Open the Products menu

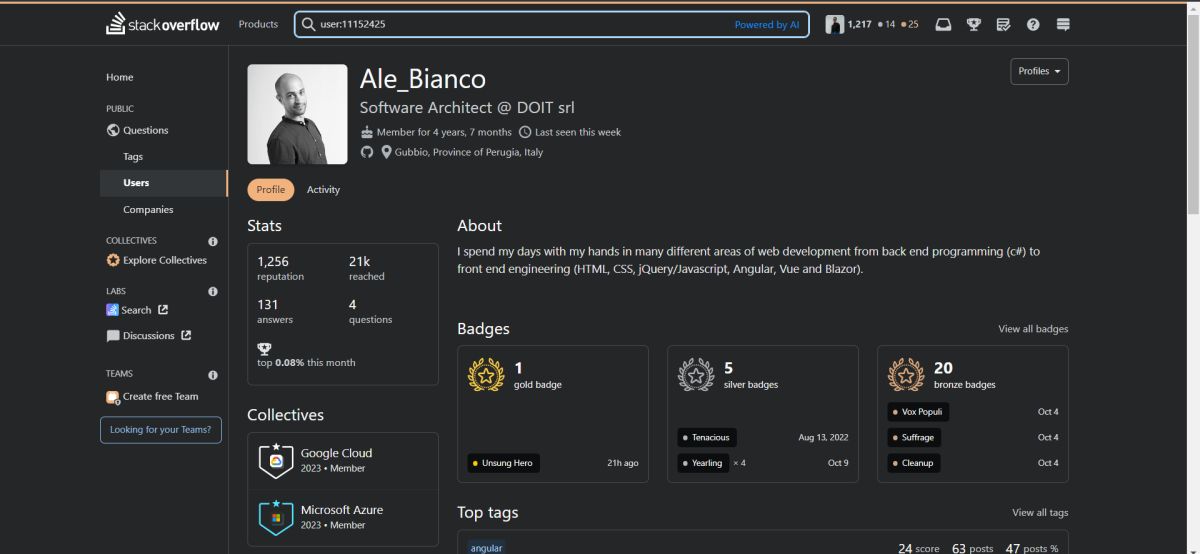click(x=258, y=24)
